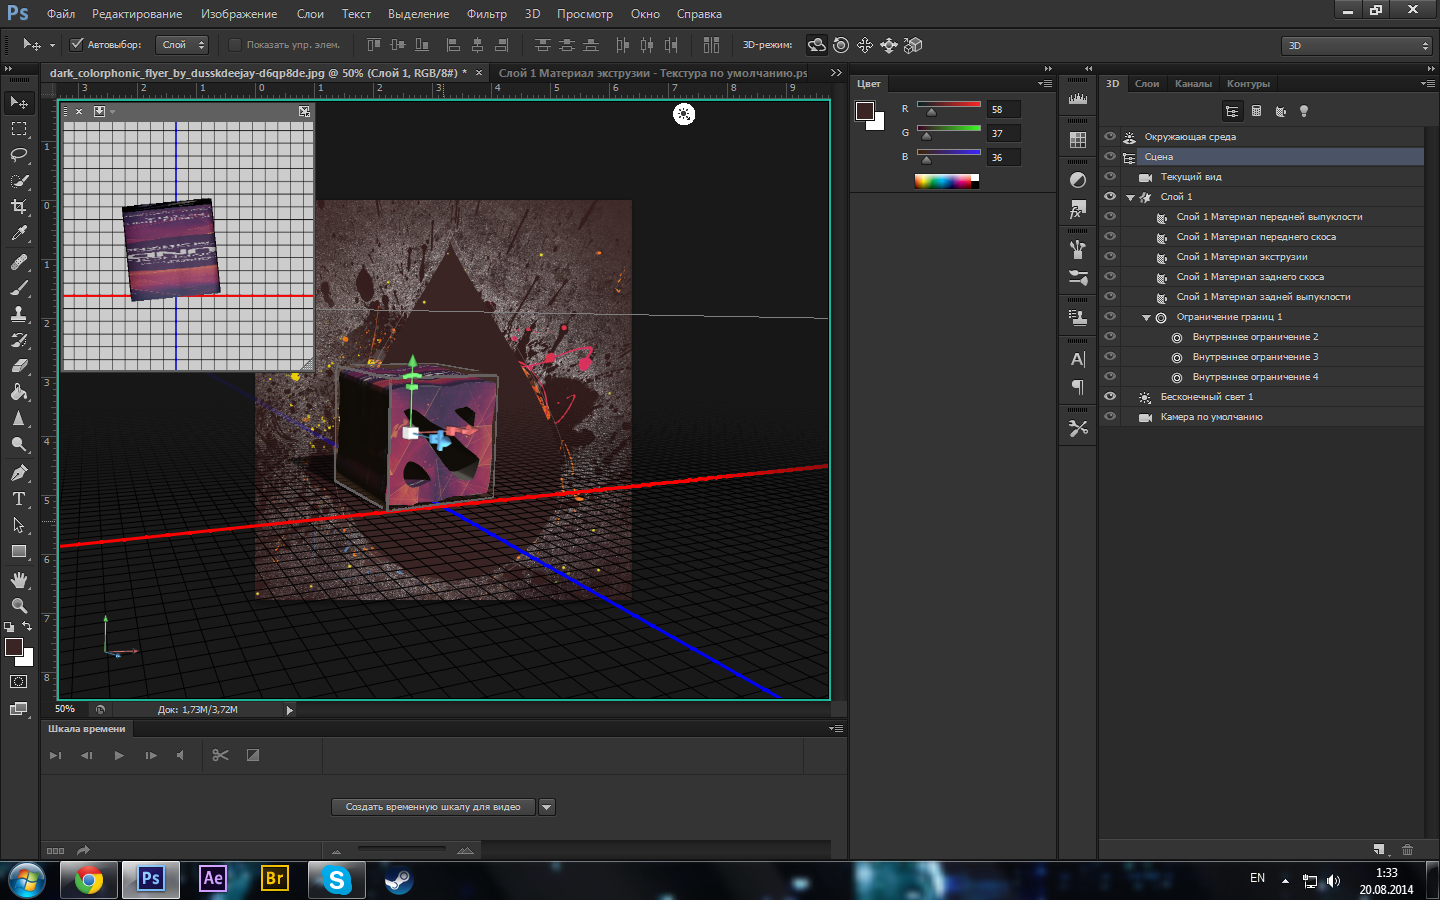Open the Автовыбор Слой dropdown

(x=182, y=44)
